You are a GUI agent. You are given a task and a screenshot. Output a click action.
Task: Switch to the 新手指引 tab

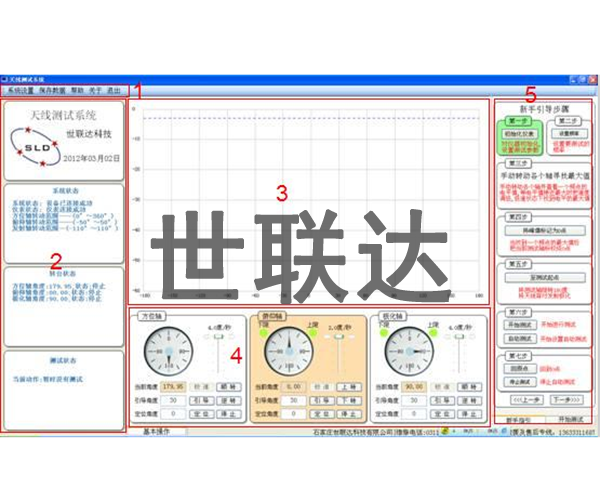518,419
